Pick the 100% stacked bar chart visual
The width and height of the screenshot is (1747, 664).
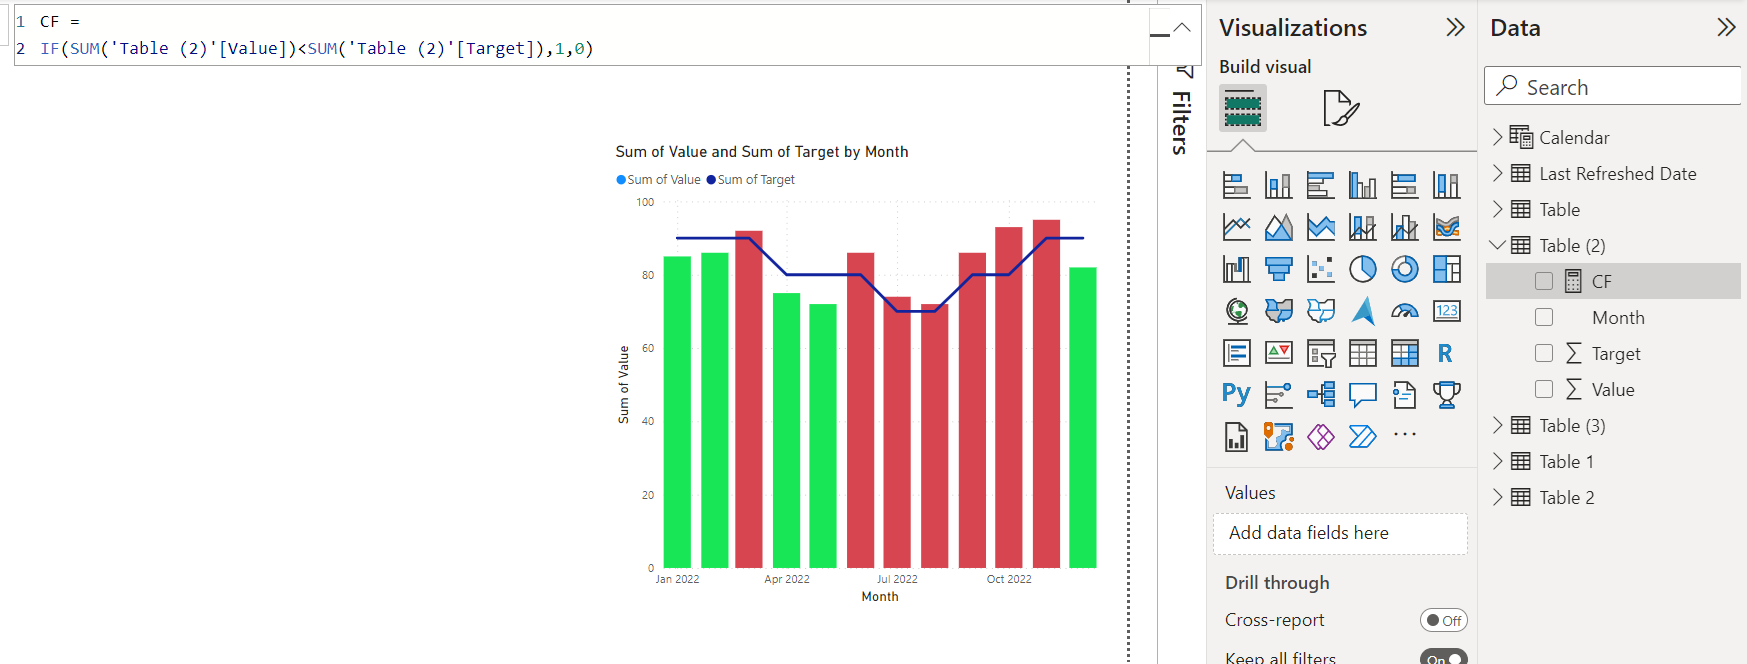(1405, 185)
